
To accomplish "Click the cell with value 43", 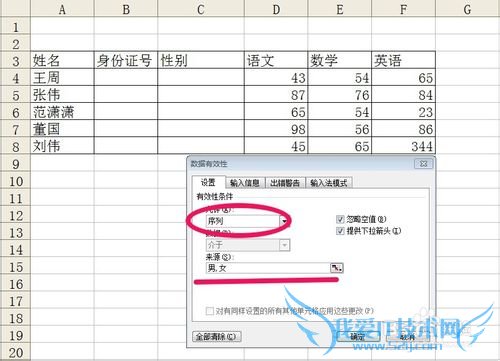I will pos(276,77).
